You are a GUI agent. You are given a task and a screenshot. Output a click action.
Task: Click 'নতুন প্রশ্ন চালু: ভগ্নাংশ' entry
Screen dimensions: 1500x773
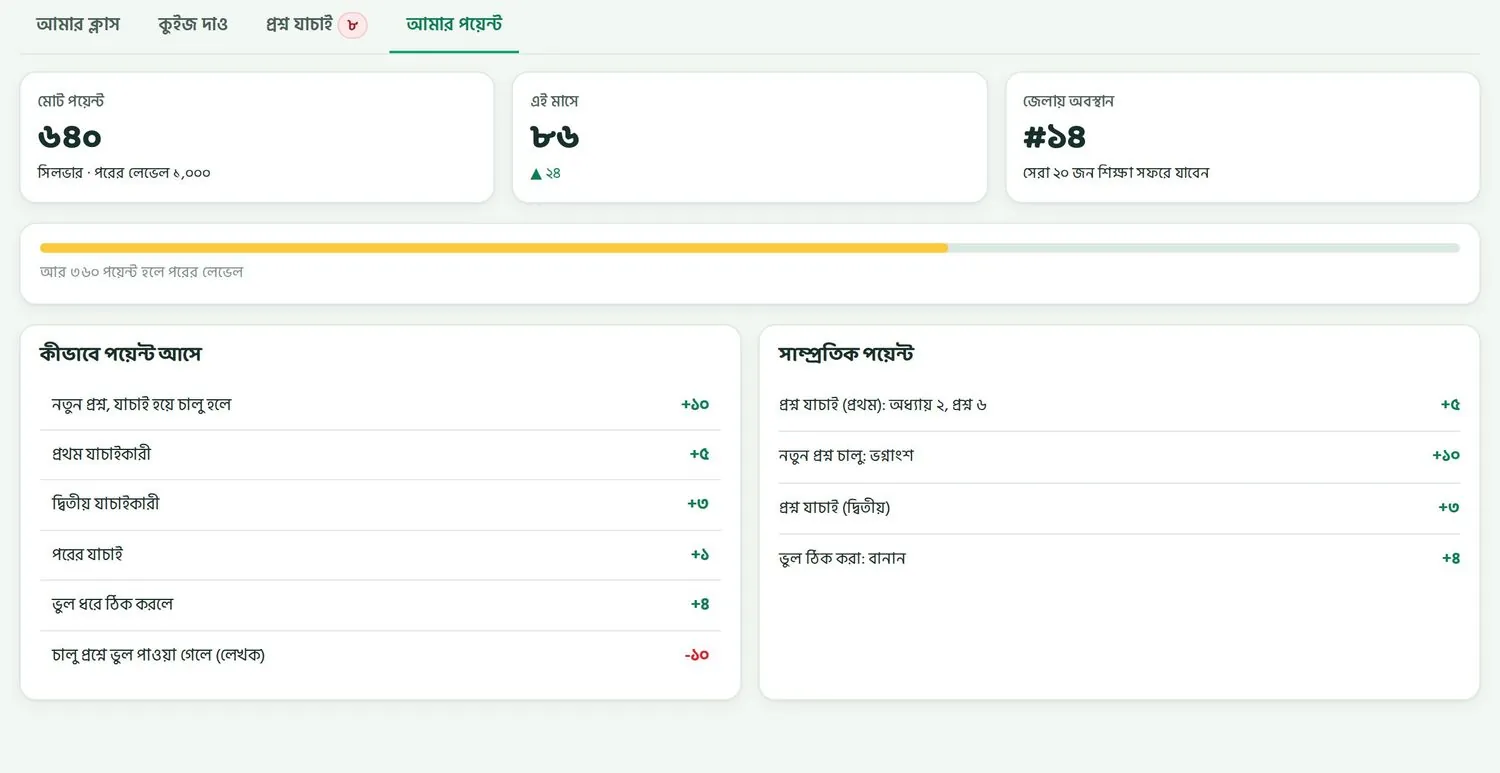(x=1119, y=456)
